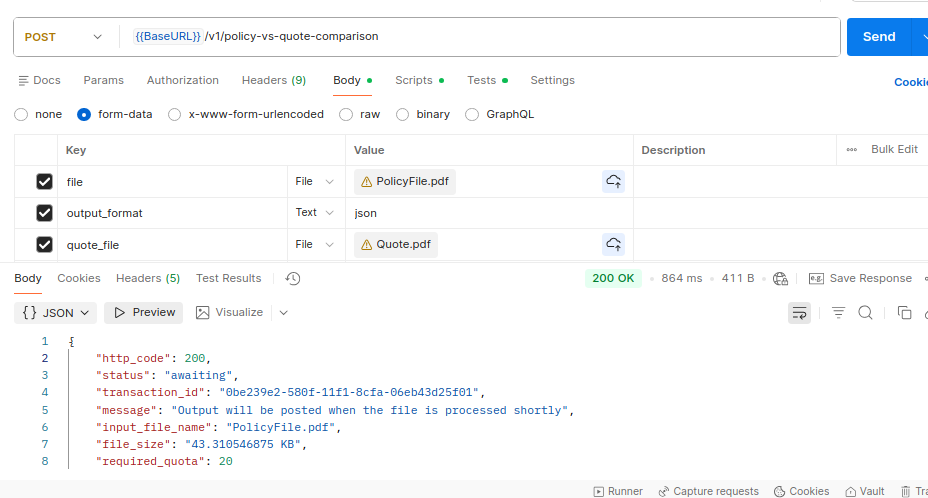Open the Vault from the status bar

pyautogui.click(x=865, y=491)
